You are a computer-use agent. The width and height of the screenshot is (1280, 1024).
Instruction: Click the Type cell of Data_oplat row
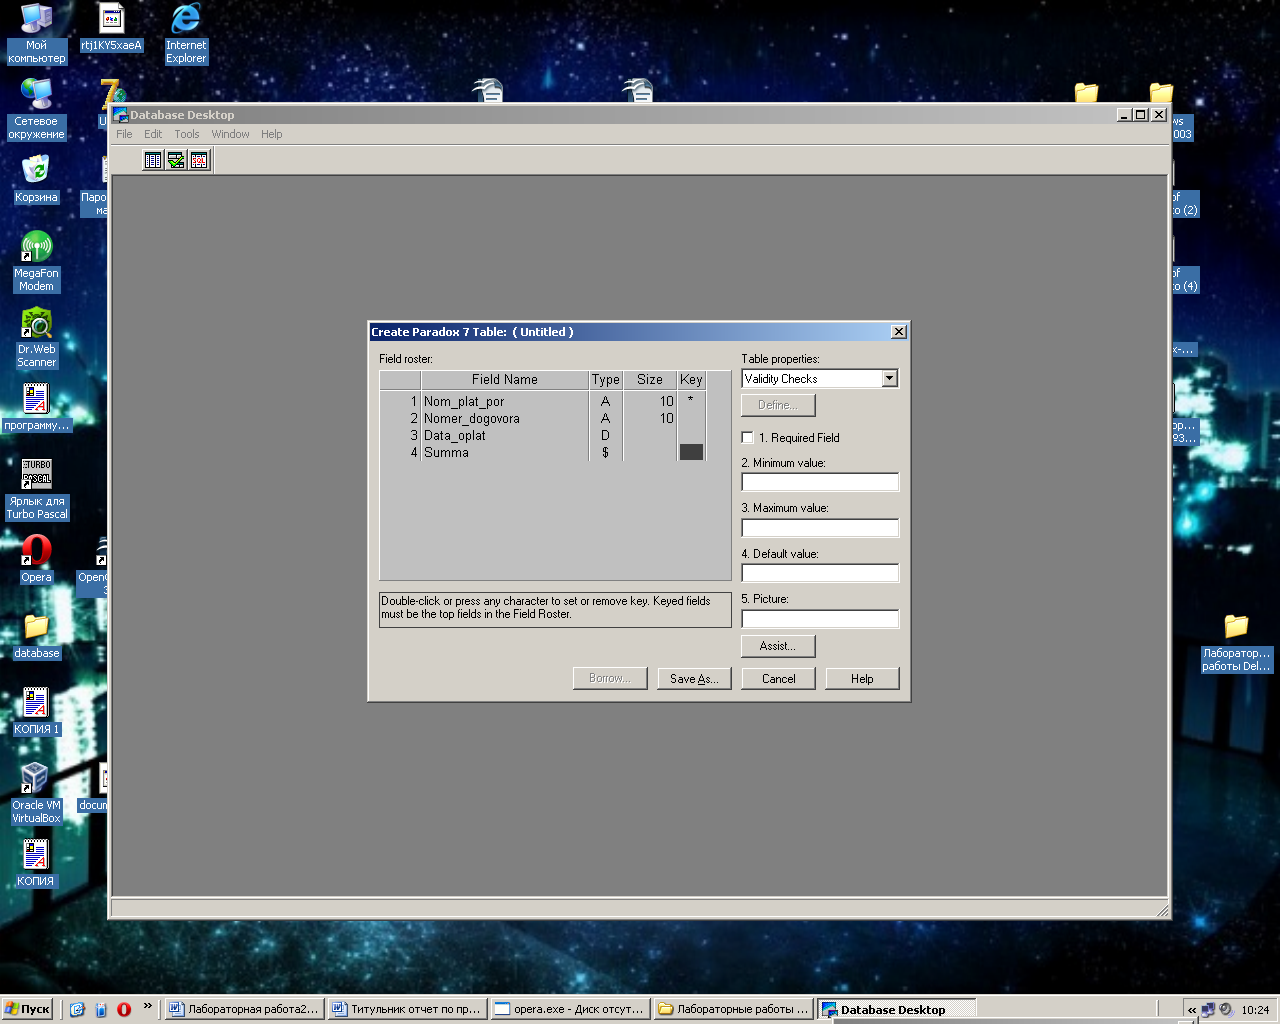605,435
